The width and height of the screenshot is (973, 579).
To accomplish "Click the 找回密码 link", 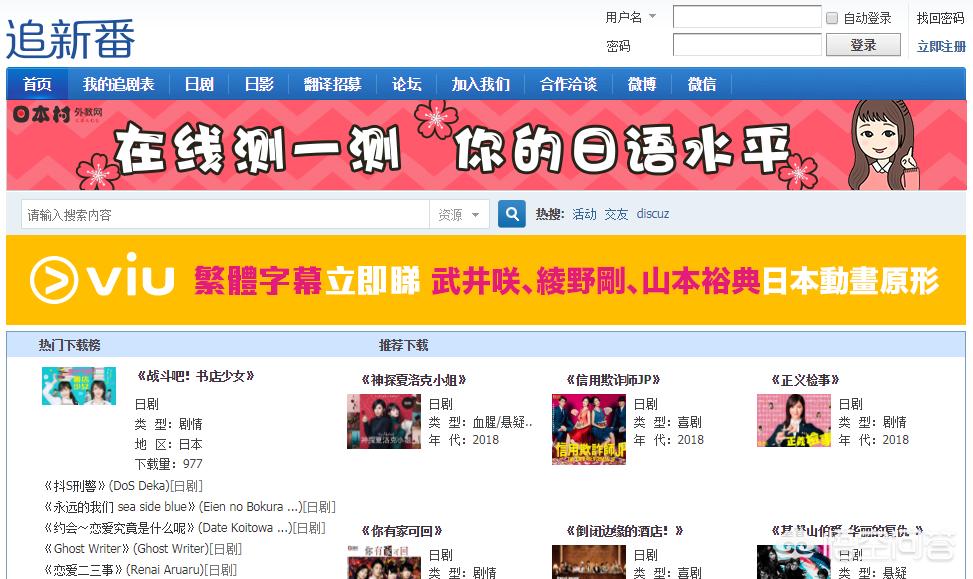I will pos(940,18).
